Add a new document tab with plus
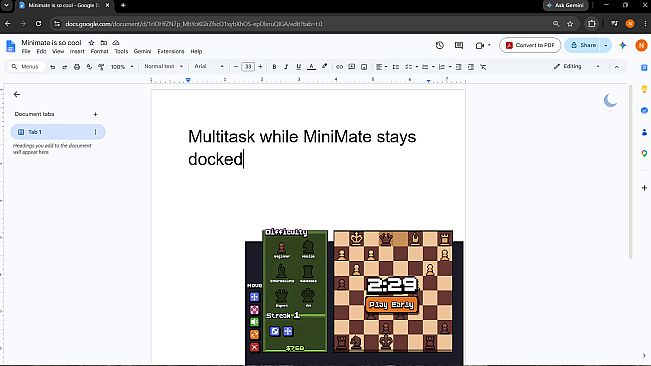Viewport: 651px width, 366px height. [95, 114]
